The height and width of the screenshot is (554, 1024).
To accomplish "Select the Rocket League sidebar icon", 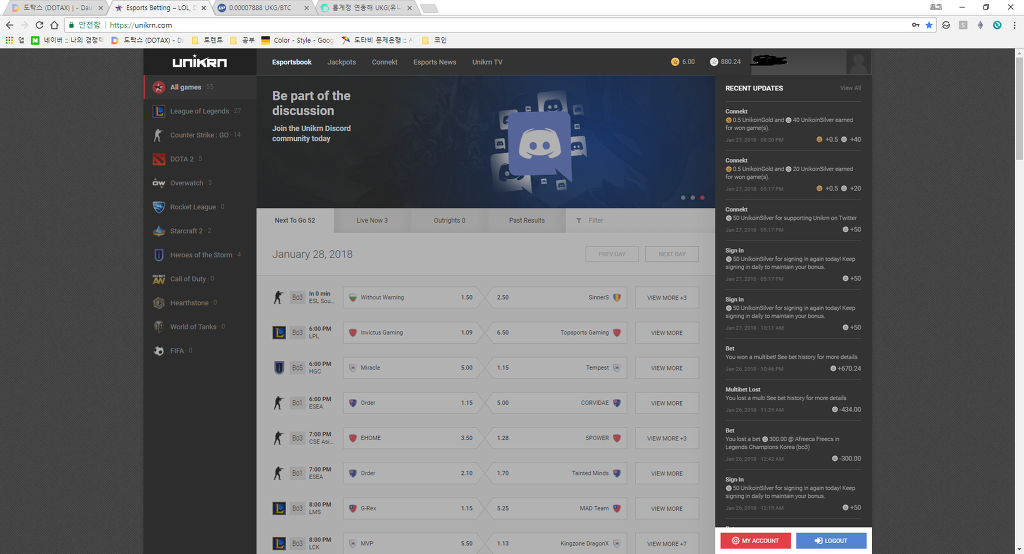I will tap(159, 207).
